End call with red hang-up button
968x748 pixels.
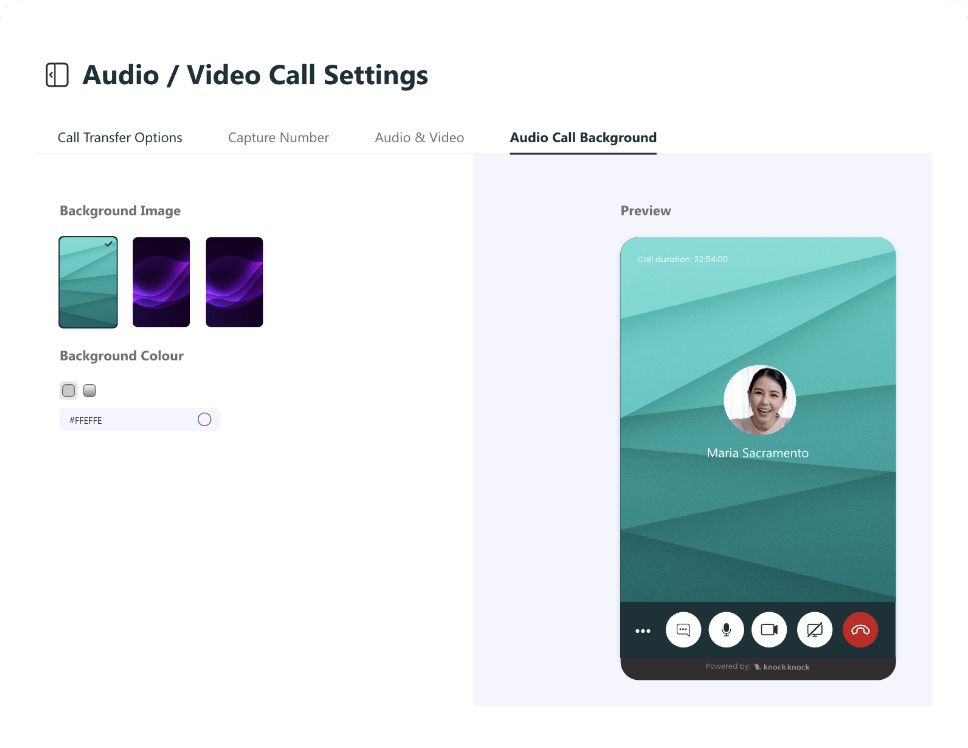pos(860,630)
